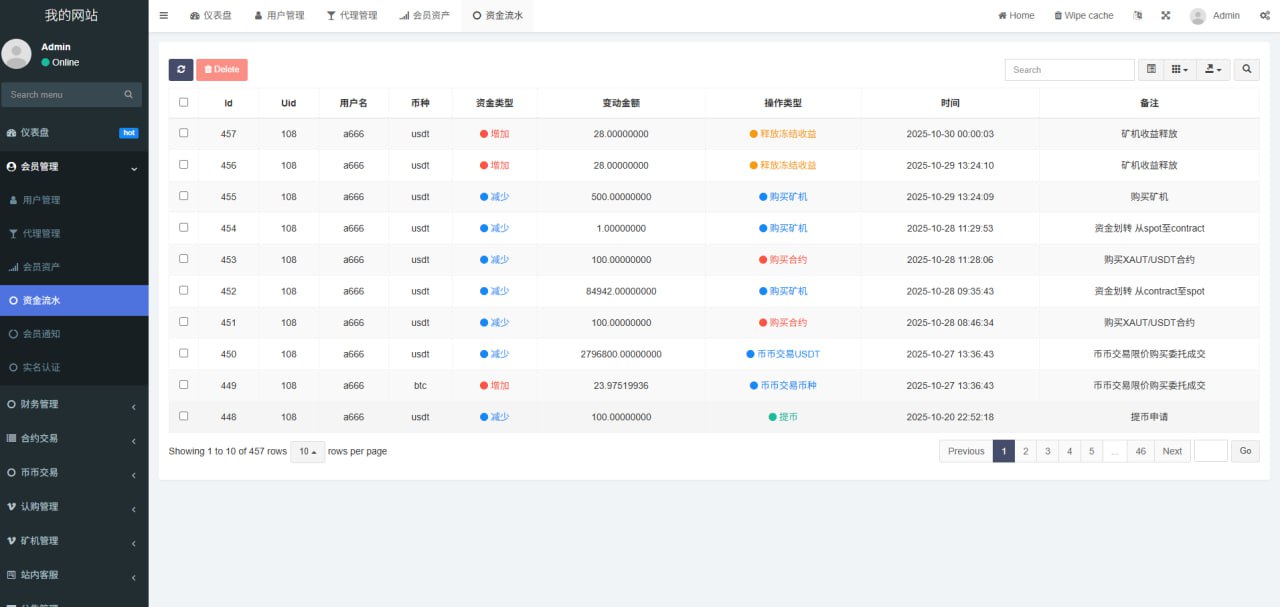This screenshot has height=607, width=1280.
Task: Click the refresh table icon button
Action: [181, 70]
